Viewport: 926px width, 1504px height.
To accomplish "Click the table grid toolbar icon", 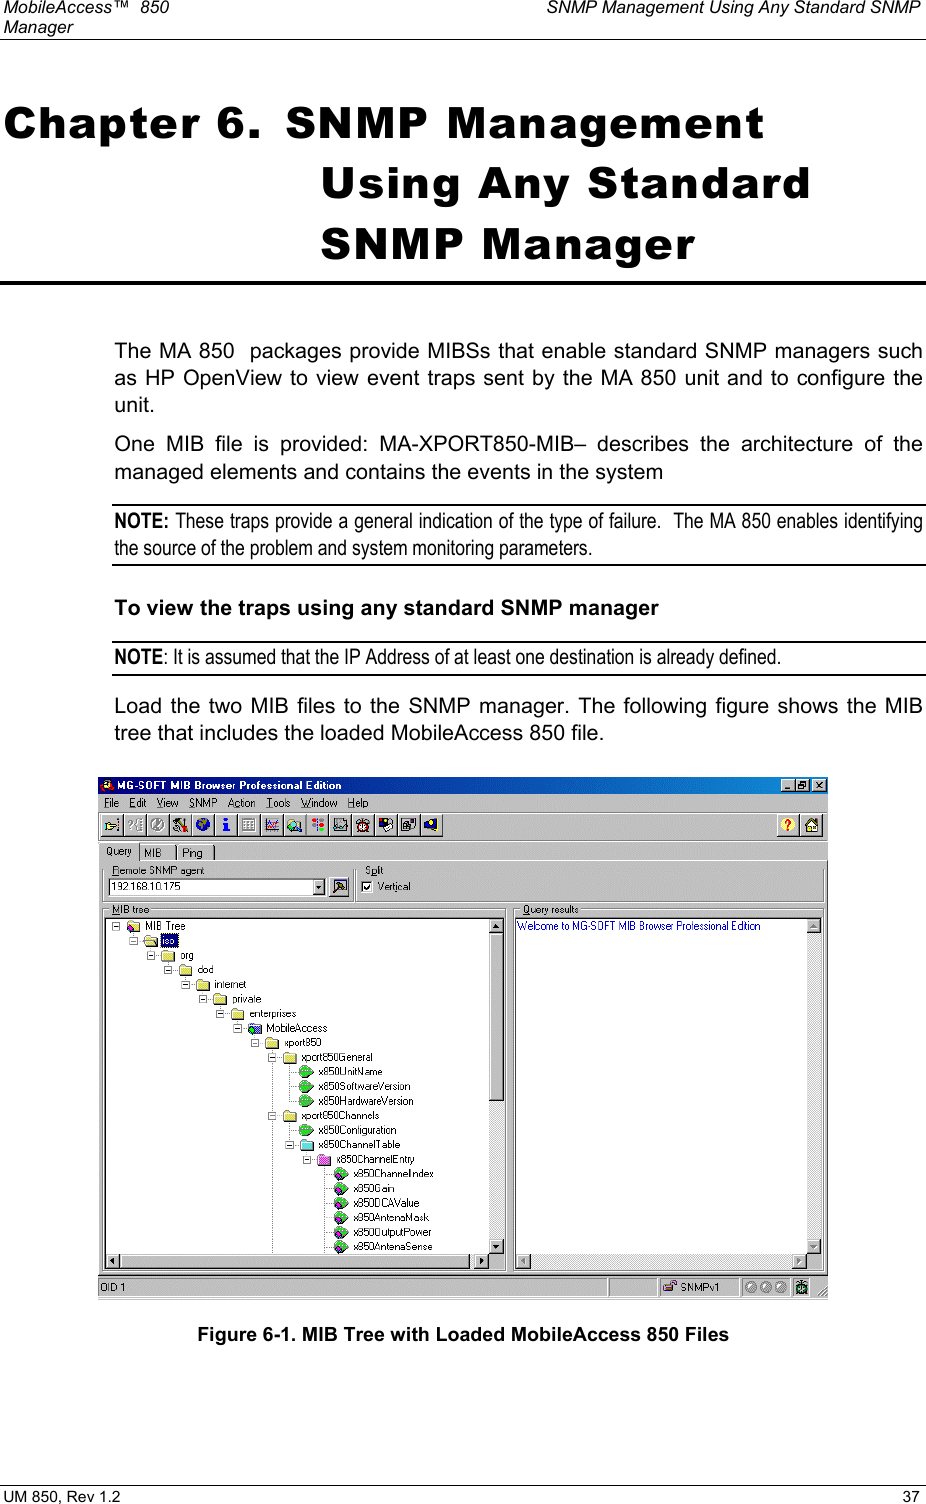I will tap(249, 825).
